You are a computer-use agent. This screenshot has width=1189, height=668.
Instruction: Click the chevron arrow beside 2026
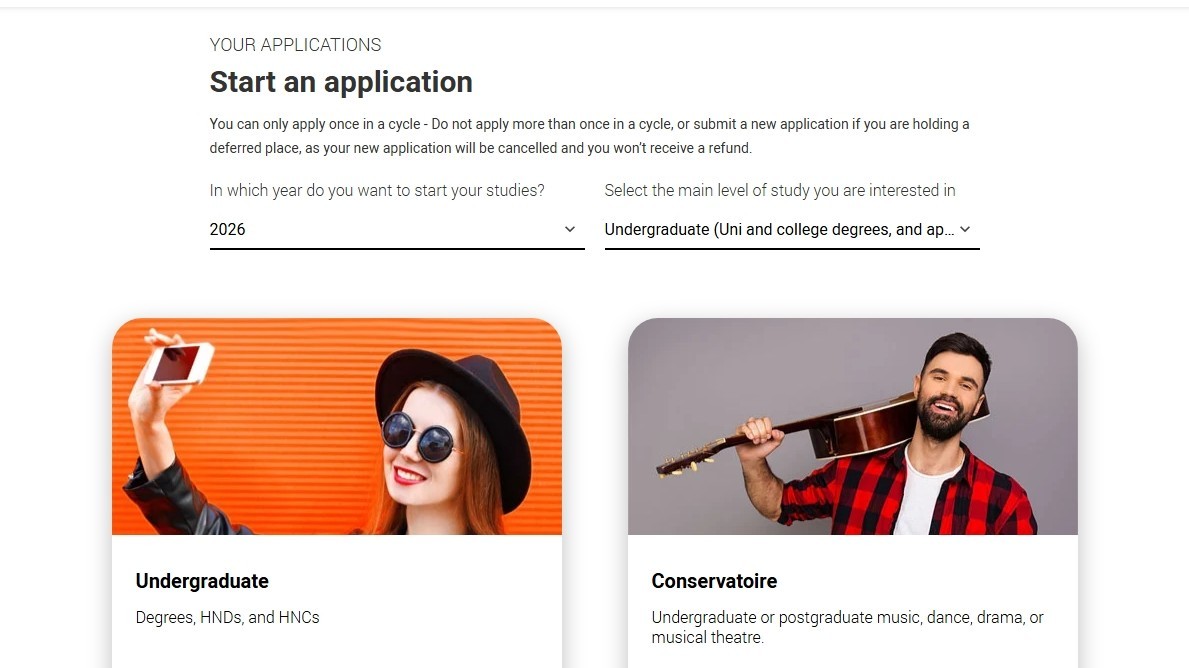point(570,229)
